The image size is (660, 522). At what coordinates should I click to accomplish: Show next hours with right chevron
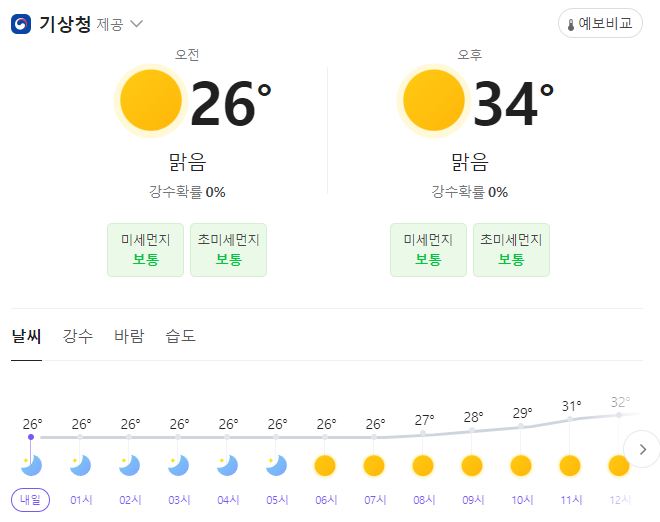[642, 449]
